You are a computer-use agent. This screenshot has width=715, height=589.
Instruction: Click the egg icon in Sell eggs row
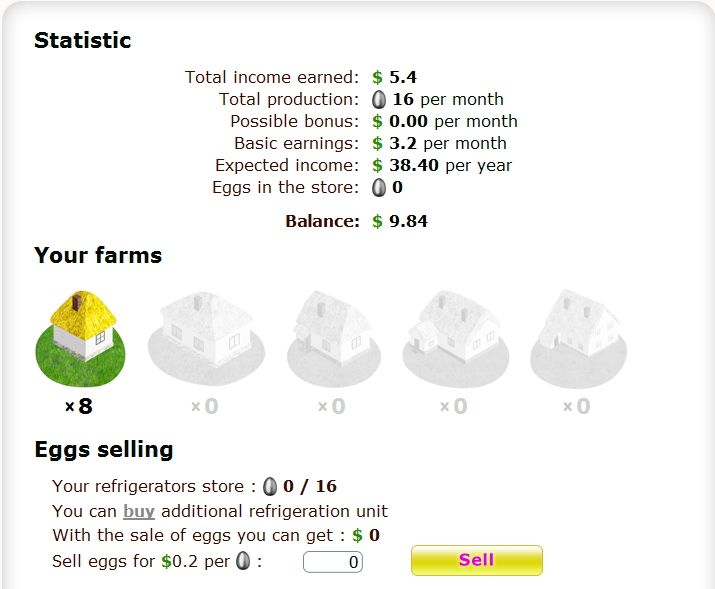tap(243, 561)
